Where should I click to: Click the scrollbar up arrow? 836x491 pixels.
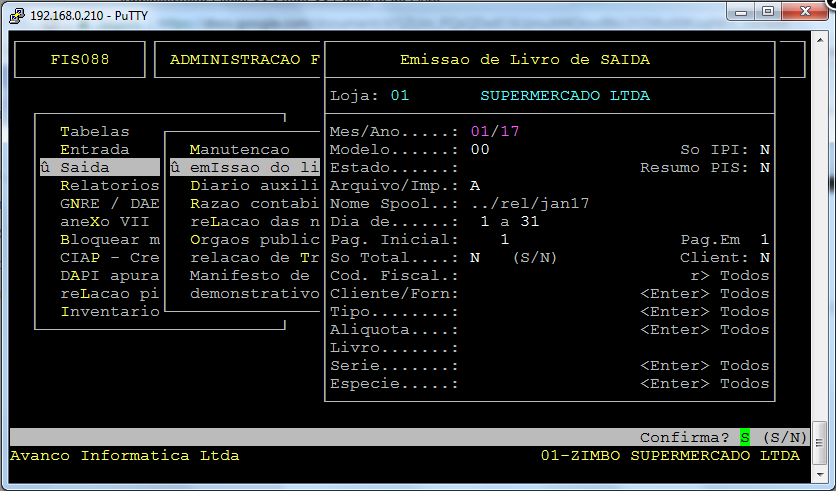pos(819,43)
